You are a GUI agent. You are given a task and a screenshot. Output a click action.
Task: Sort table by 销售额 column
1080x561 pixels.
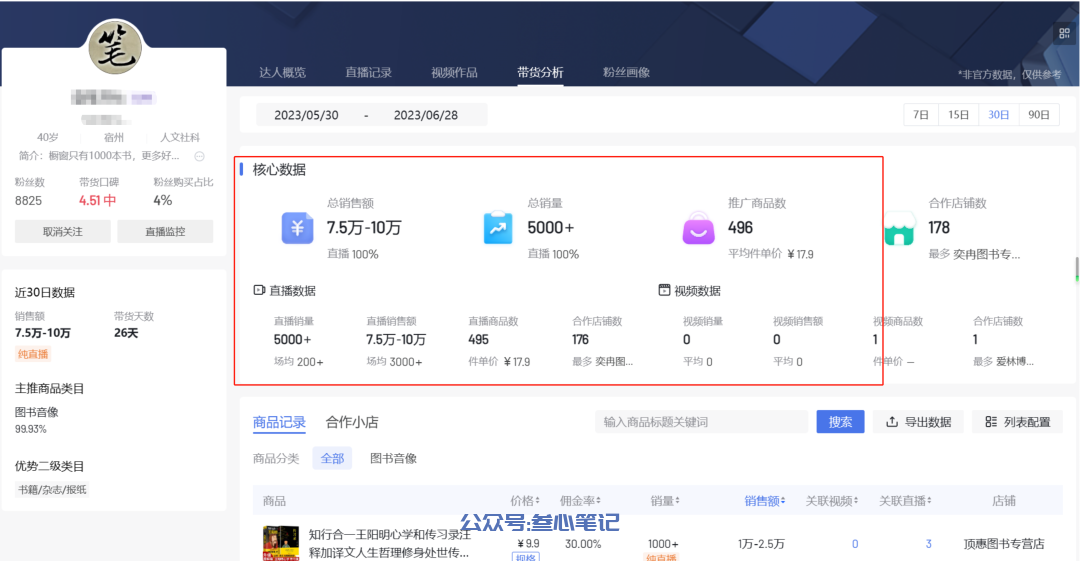(x=765, y=501)
